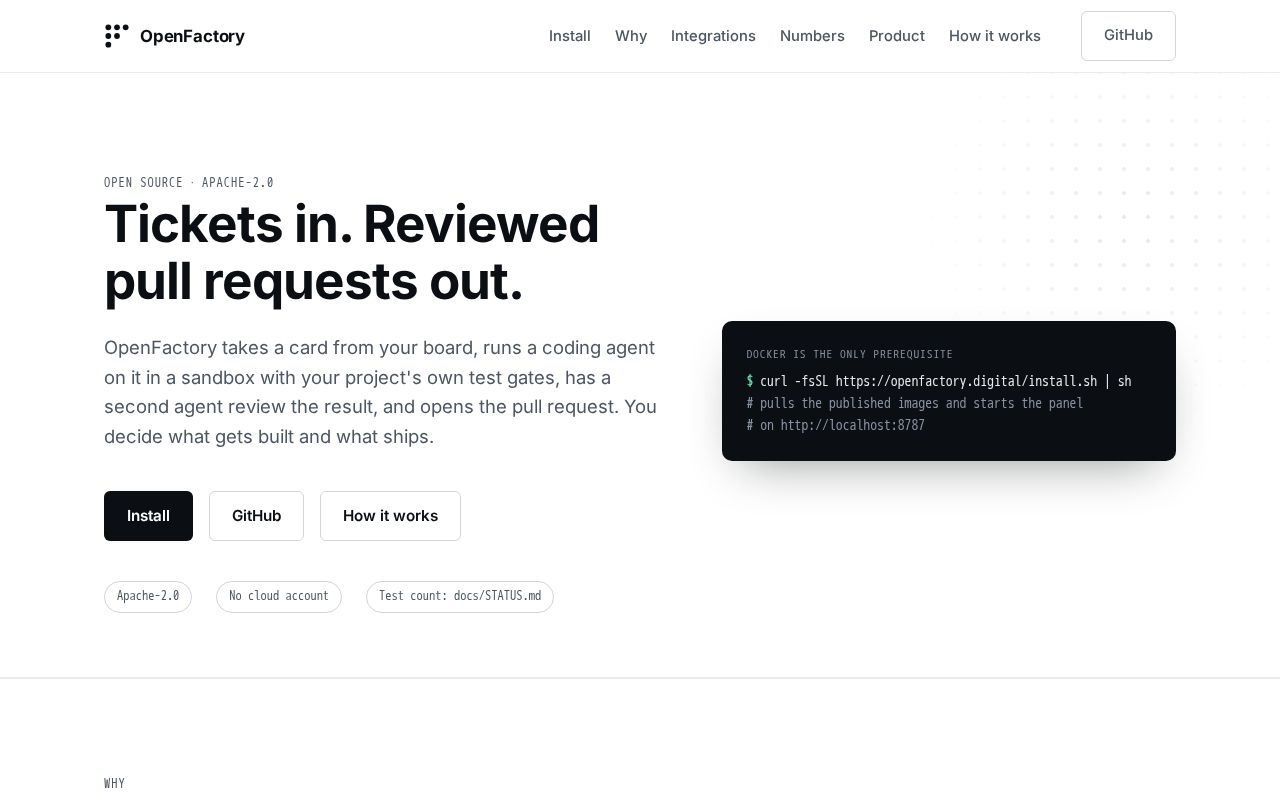This screenshot has height=800, width=1280.
Task: Click the No cloud account badge
Action: point(279,597)
